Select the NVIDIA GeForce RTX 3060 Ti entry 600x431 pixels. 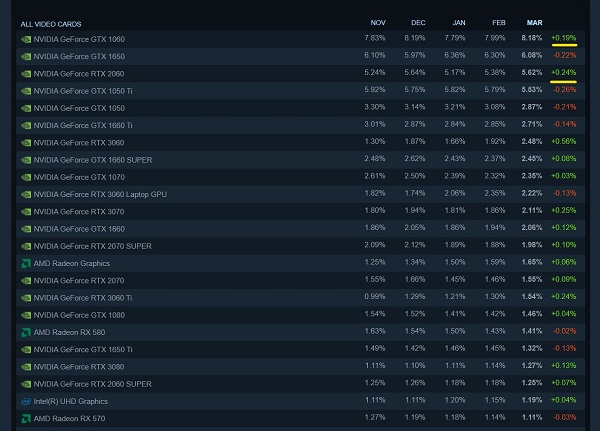pyautogui.click(x=83, y=298)
